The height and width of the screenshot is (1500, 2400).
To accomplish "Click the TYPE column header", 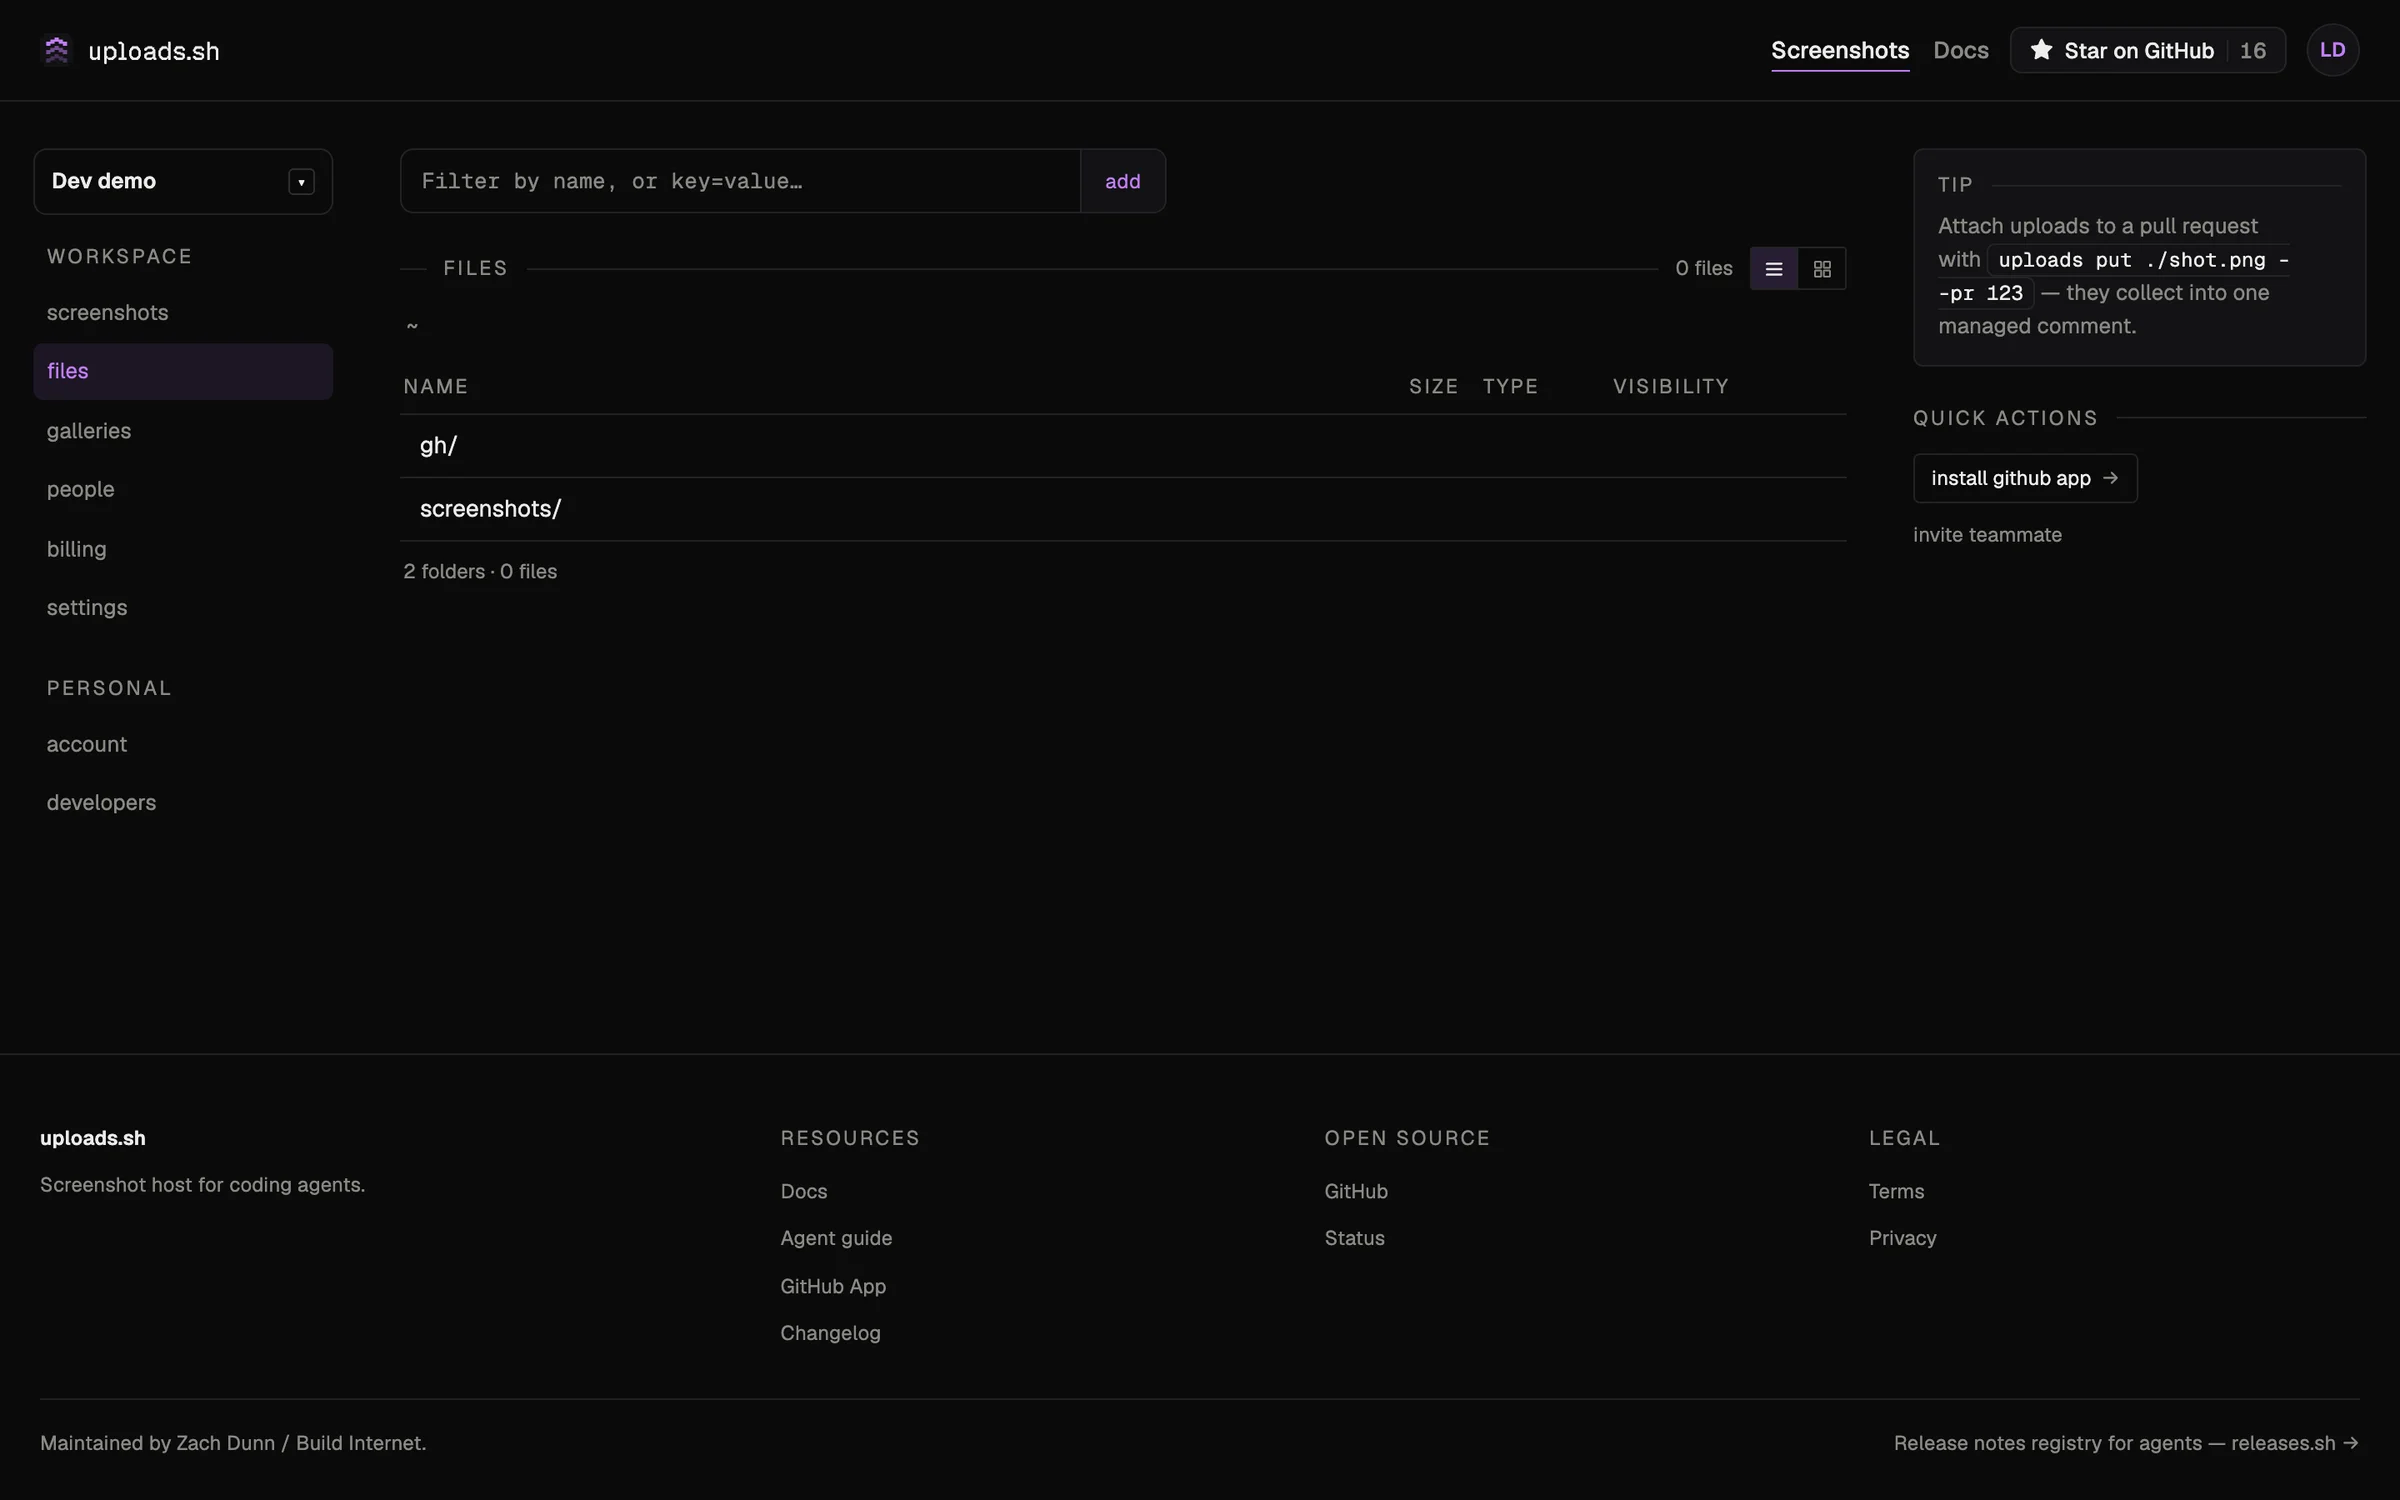I will point(1510,386).
